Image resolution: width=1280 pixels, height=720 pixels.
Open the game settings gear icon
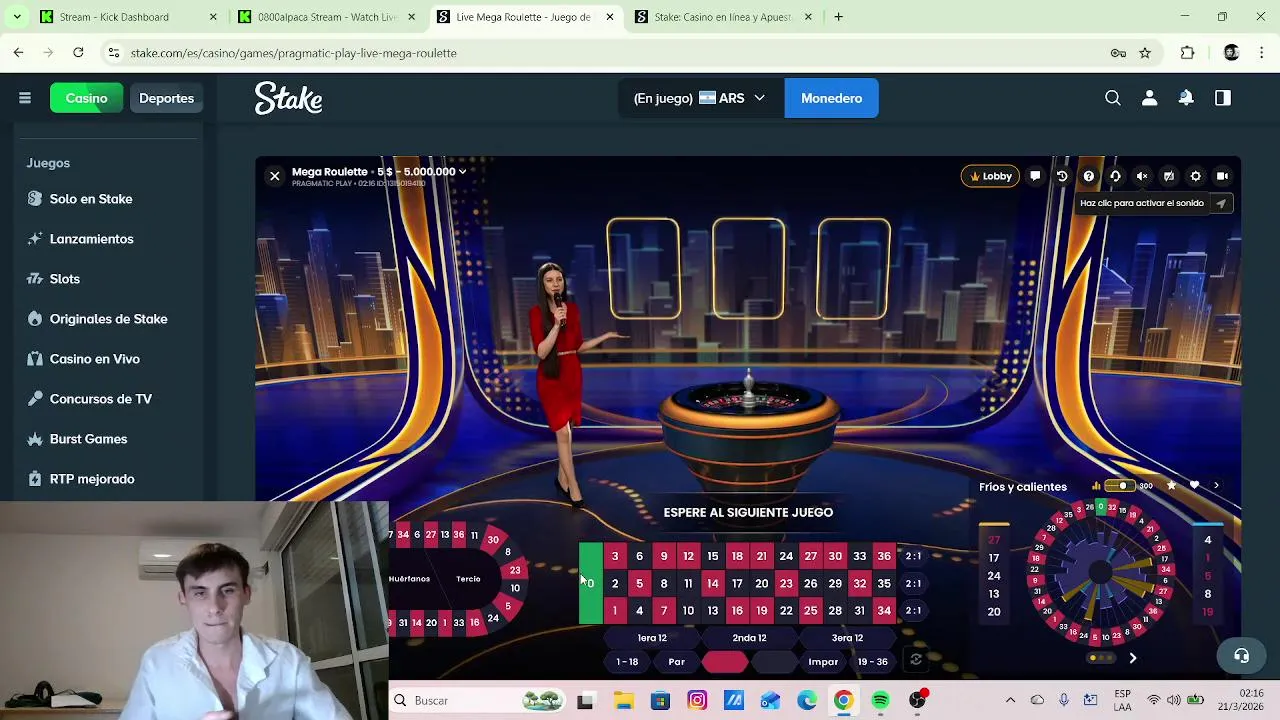click(x=1195, y=176)
